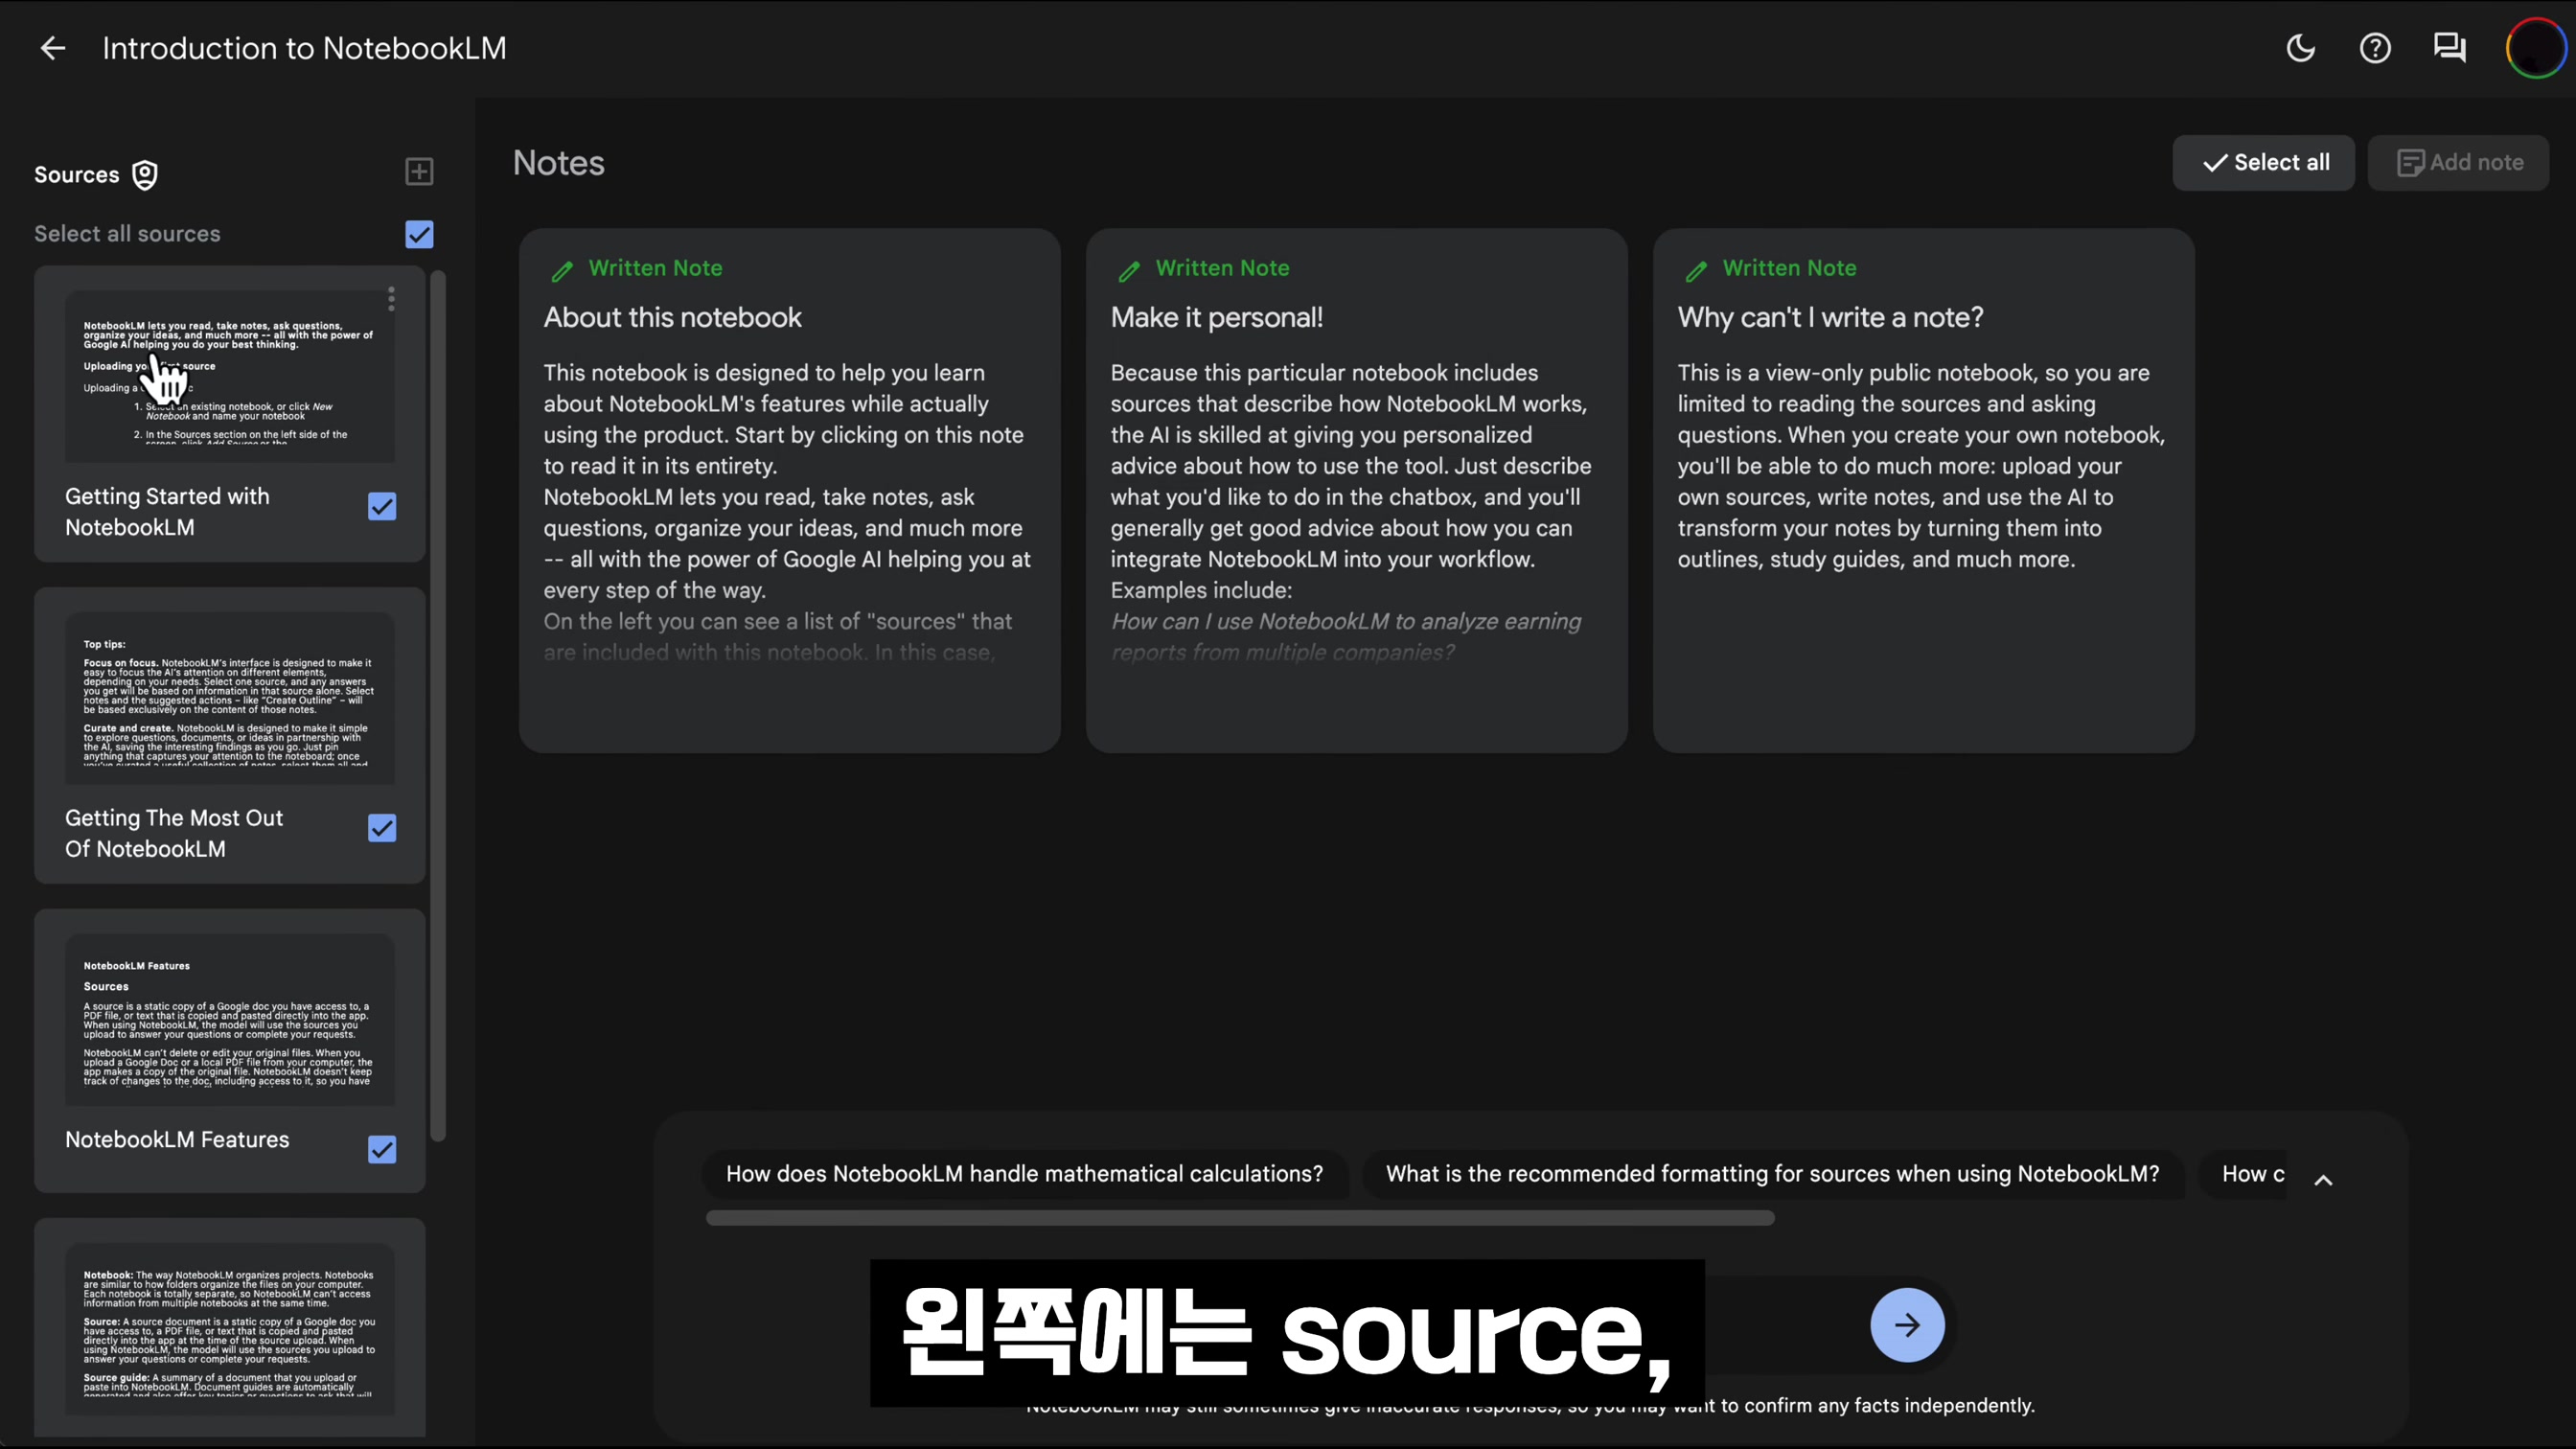Open Getting Started with NotebookLM thumbnail
The height and width of the screenshot is (1449, 2576).
229,377
